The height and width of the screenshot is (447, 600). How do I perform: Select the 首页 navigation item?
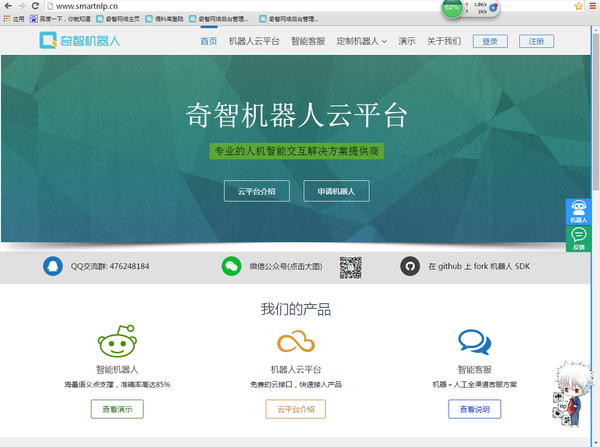pos(209,41)
